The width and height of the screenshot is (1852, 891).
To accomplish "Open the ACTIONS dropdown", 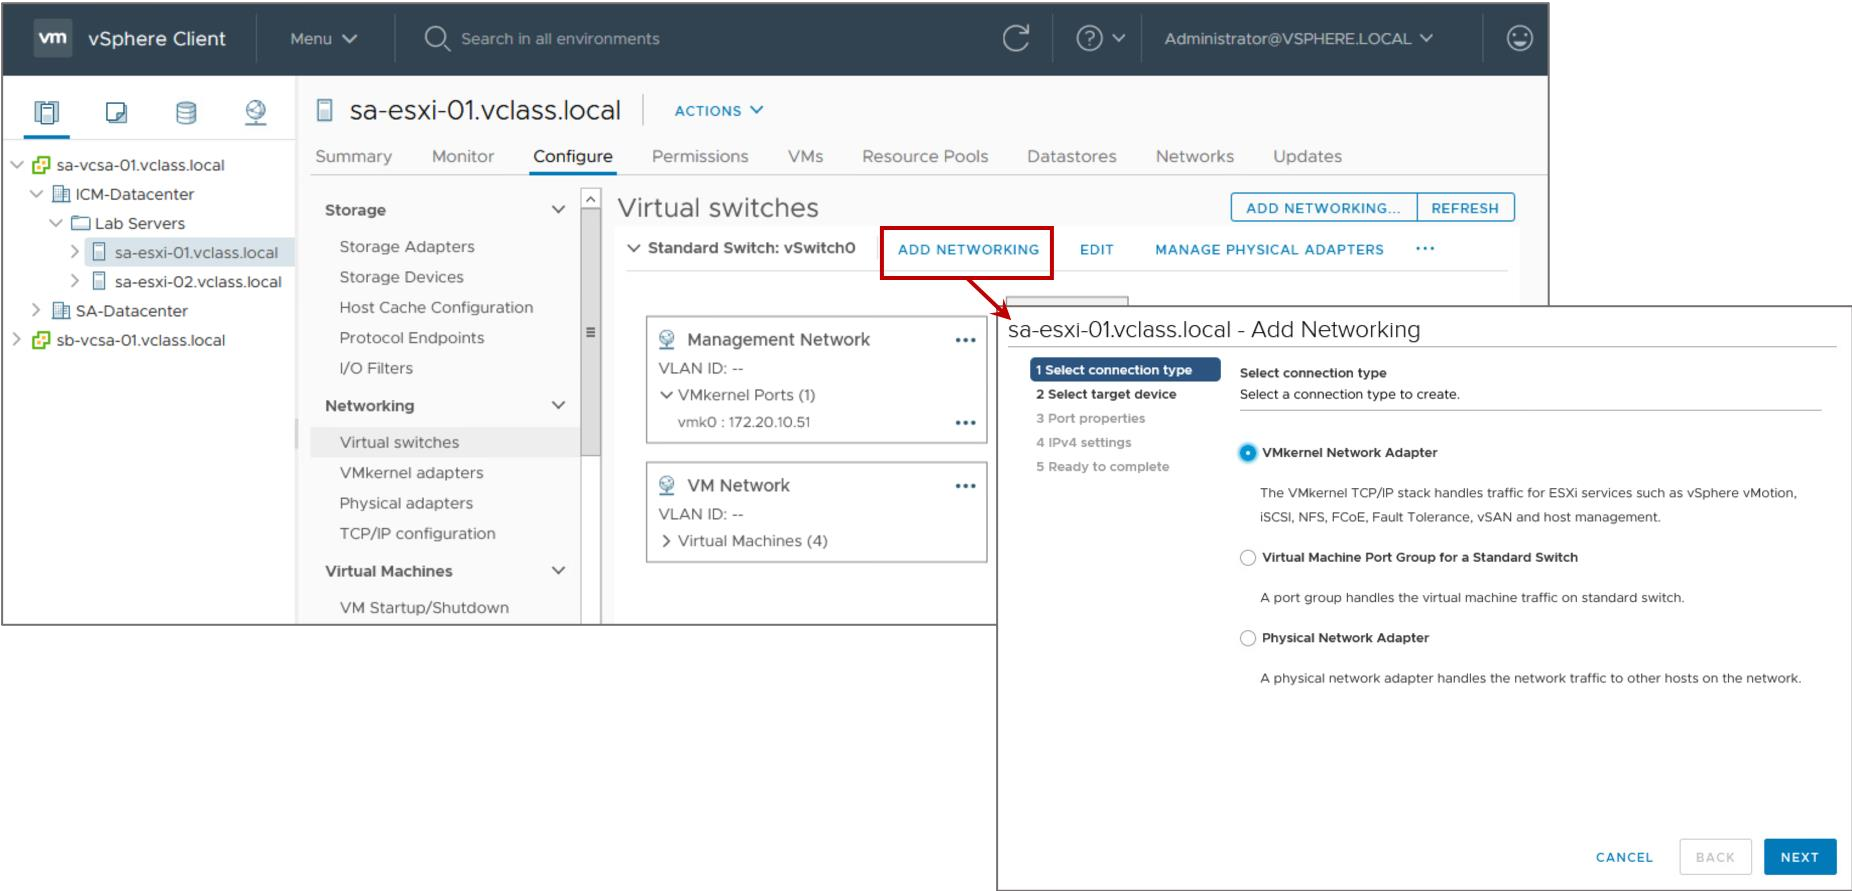I will pos(719,110).
